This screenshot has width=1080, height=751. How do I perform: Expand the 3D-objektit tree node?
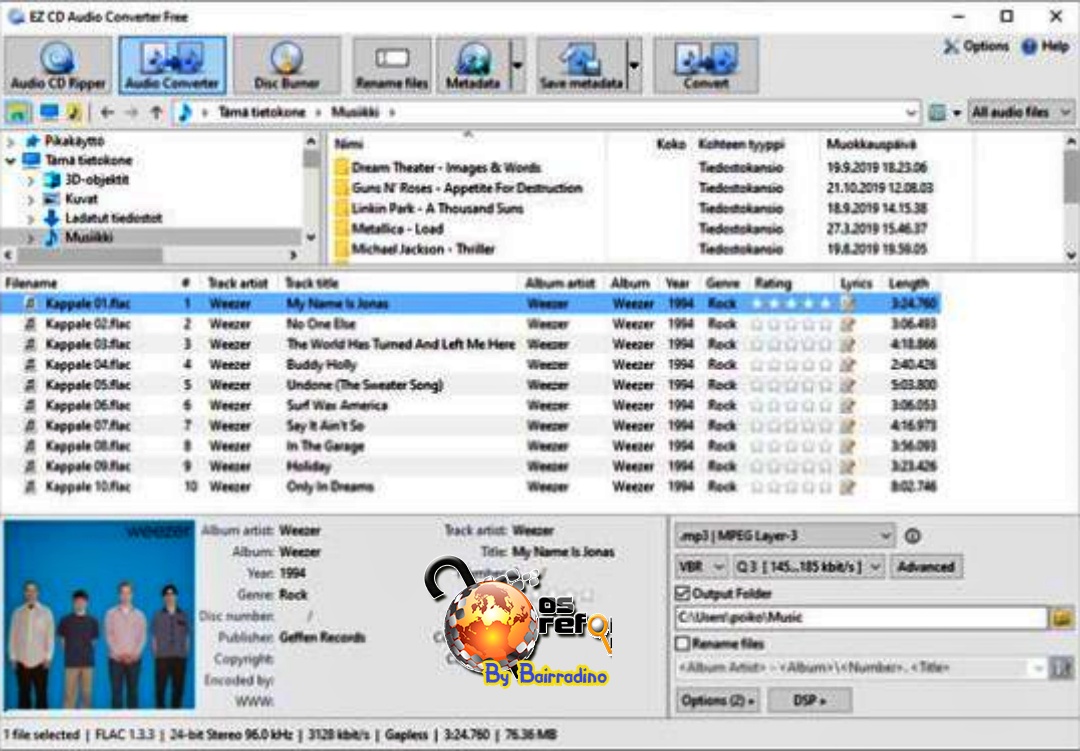coord(30,181)
